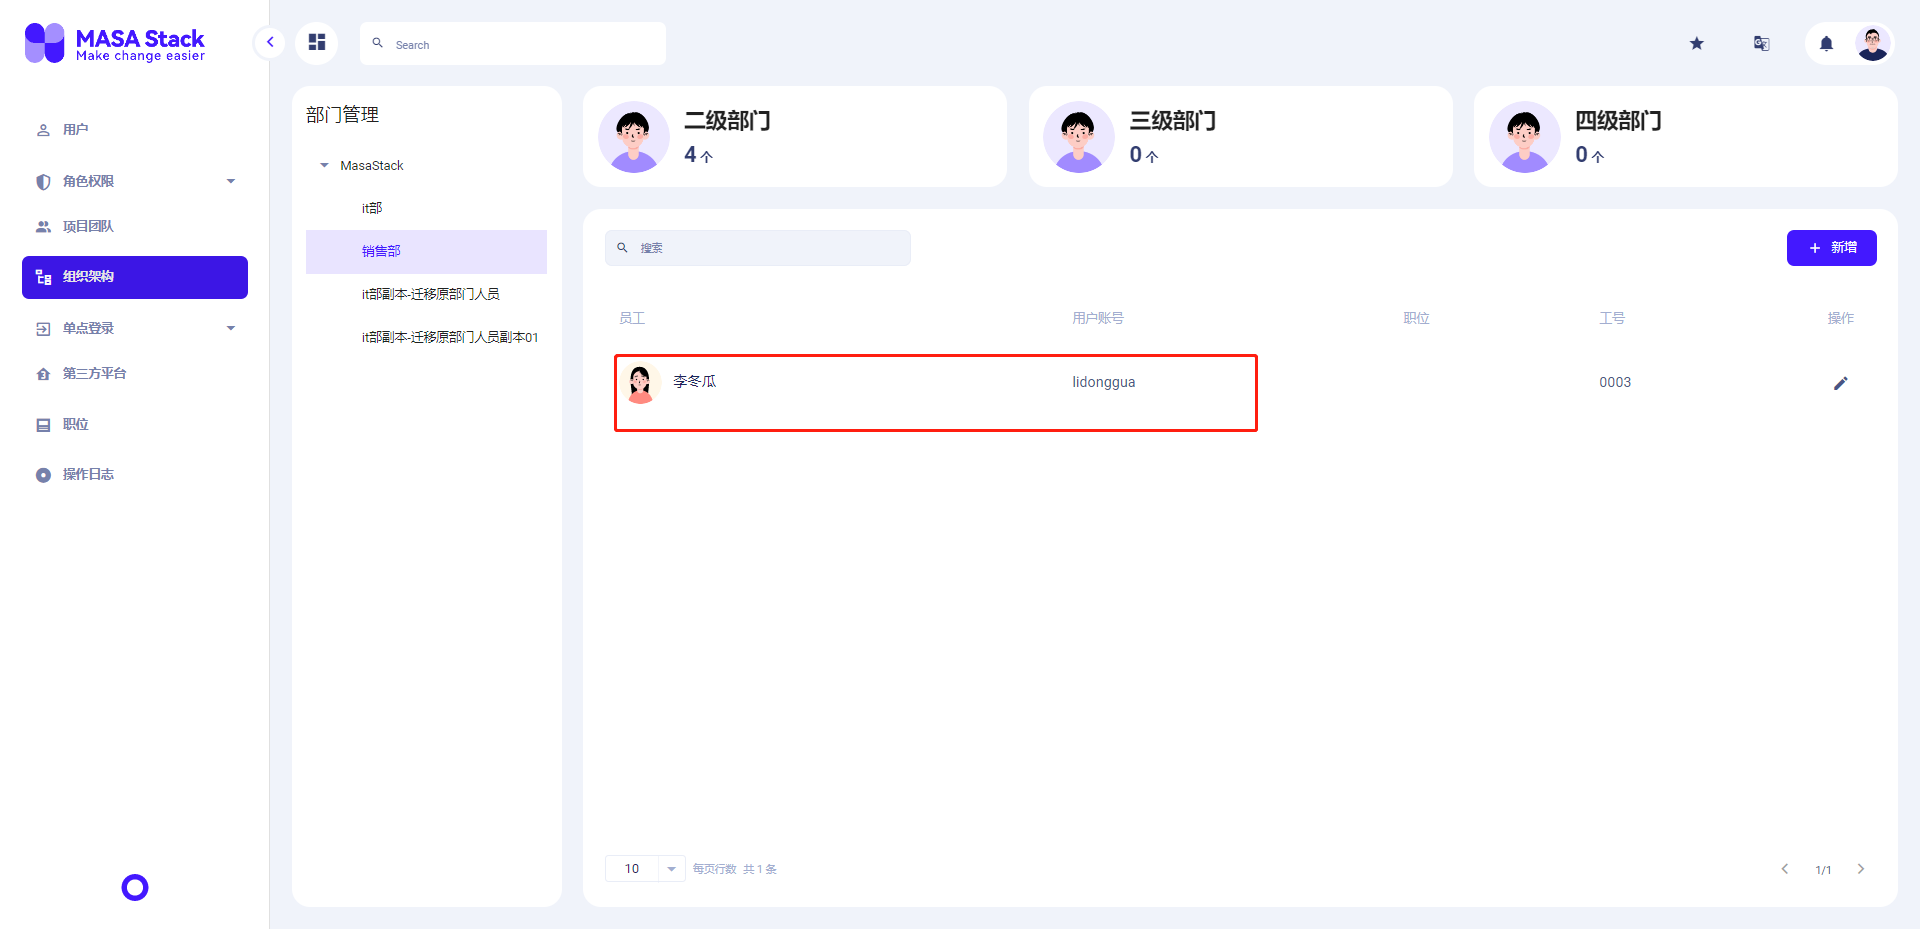Select the 项目团队 sidebar icon

point(42,226)
